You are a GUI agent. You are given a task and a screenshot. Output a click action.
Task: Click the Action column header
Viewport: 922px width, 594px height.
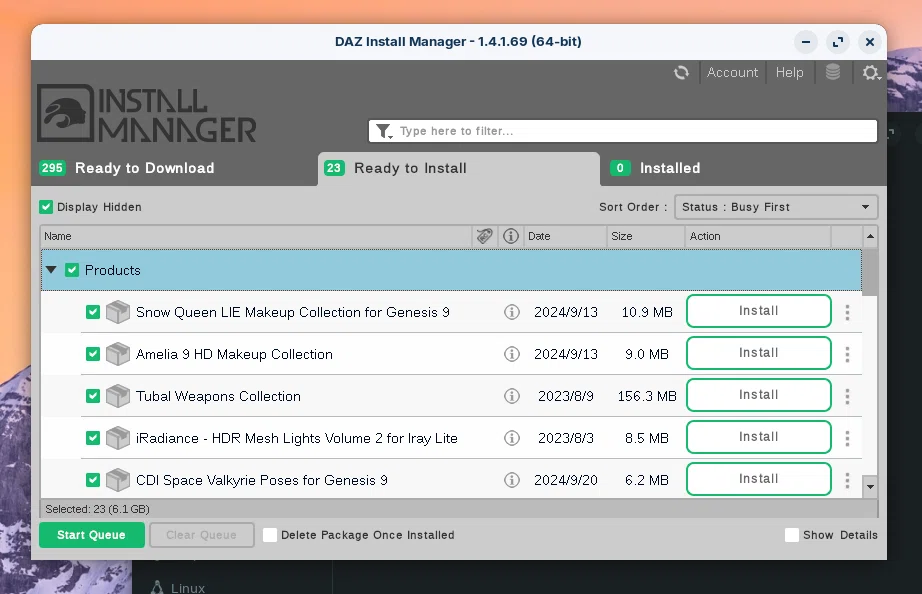tap(759, 236)
